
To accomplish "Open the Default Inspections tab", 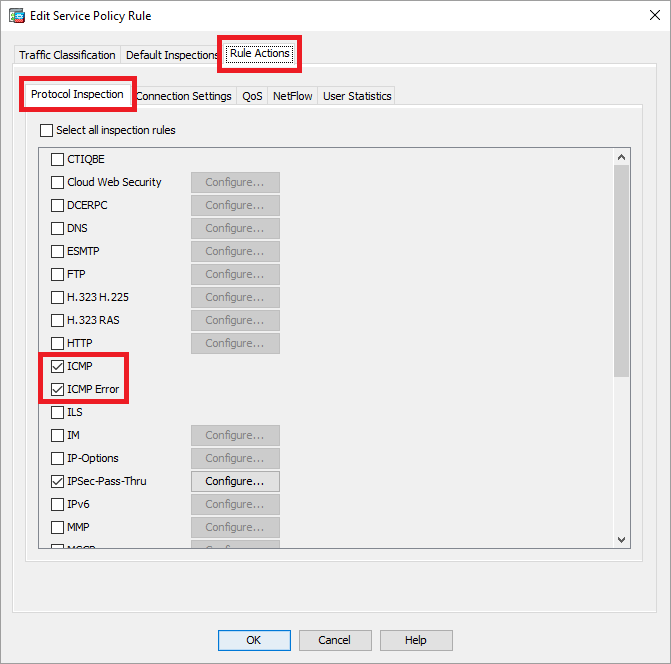I will [171, 55].
